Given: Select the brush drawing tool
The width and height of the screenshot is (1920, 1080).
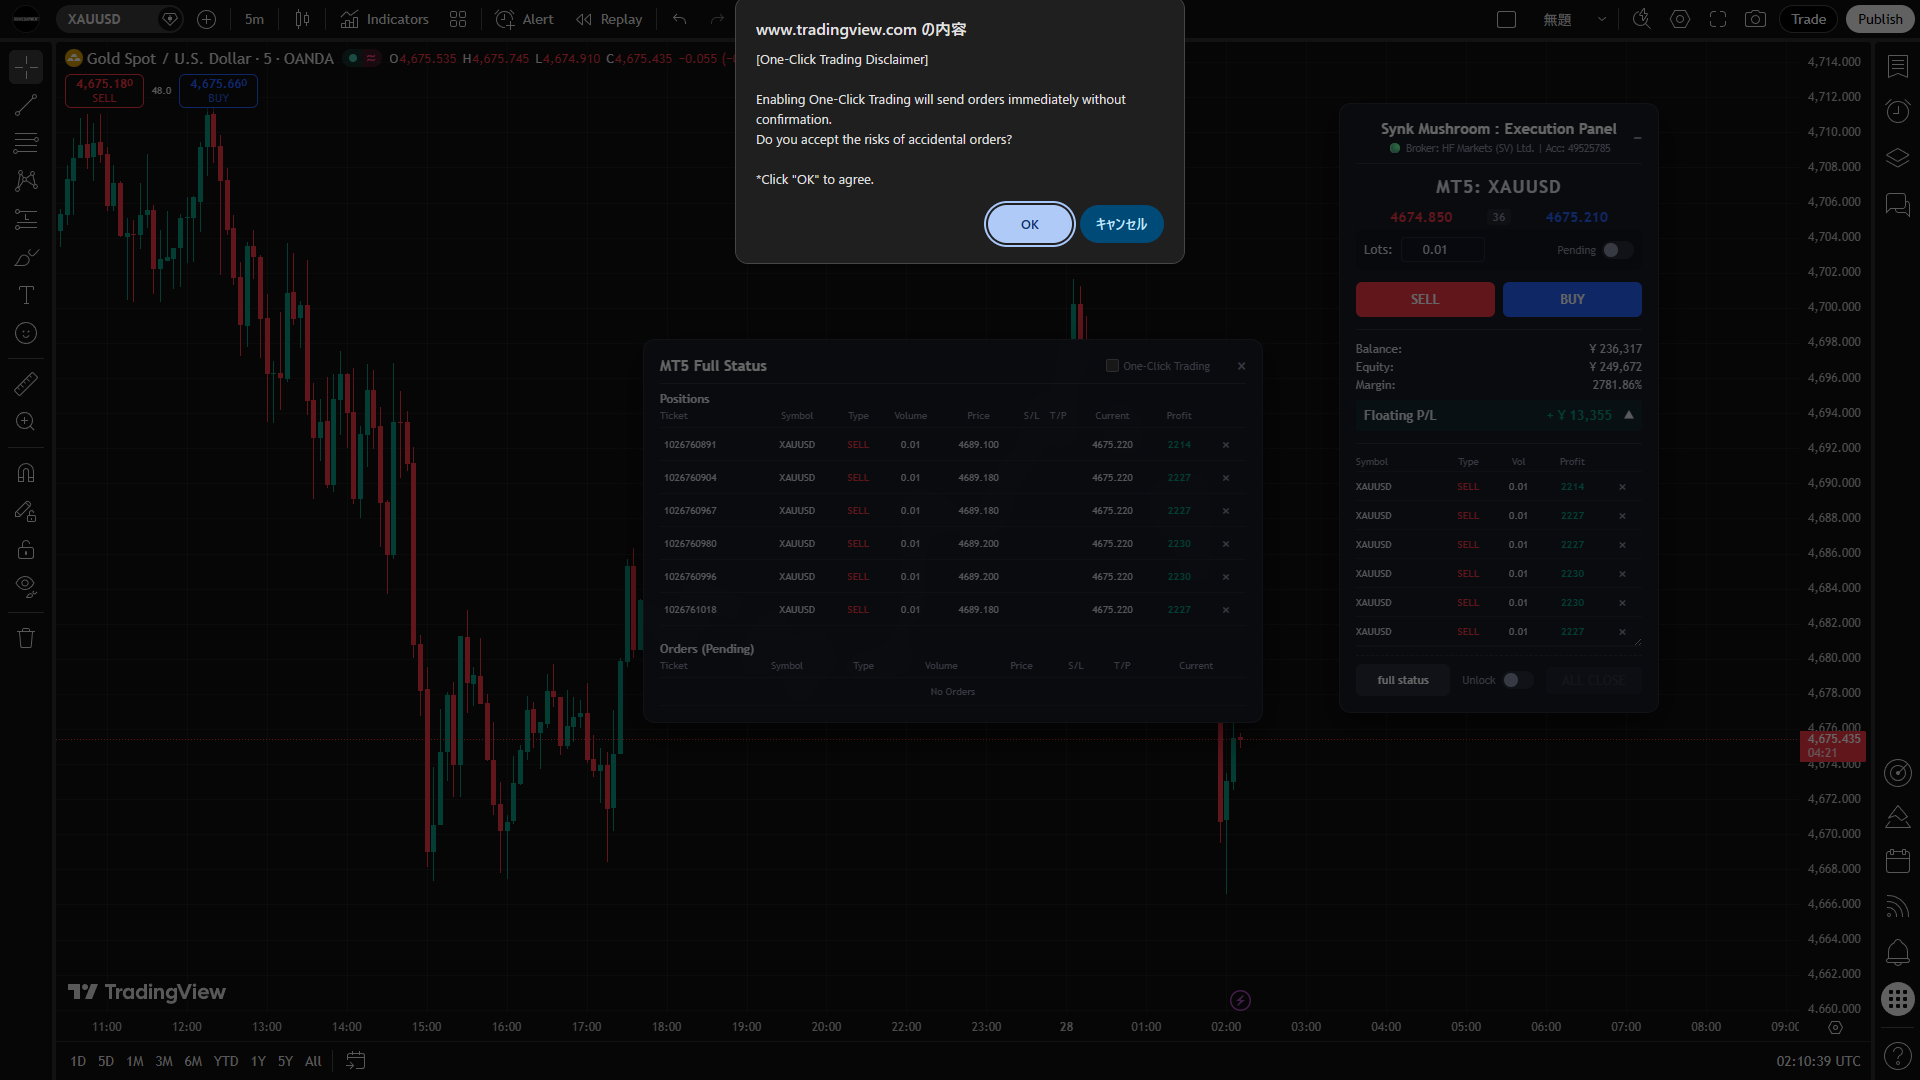Looking at the screenshot, I should [x=26, y=257].
